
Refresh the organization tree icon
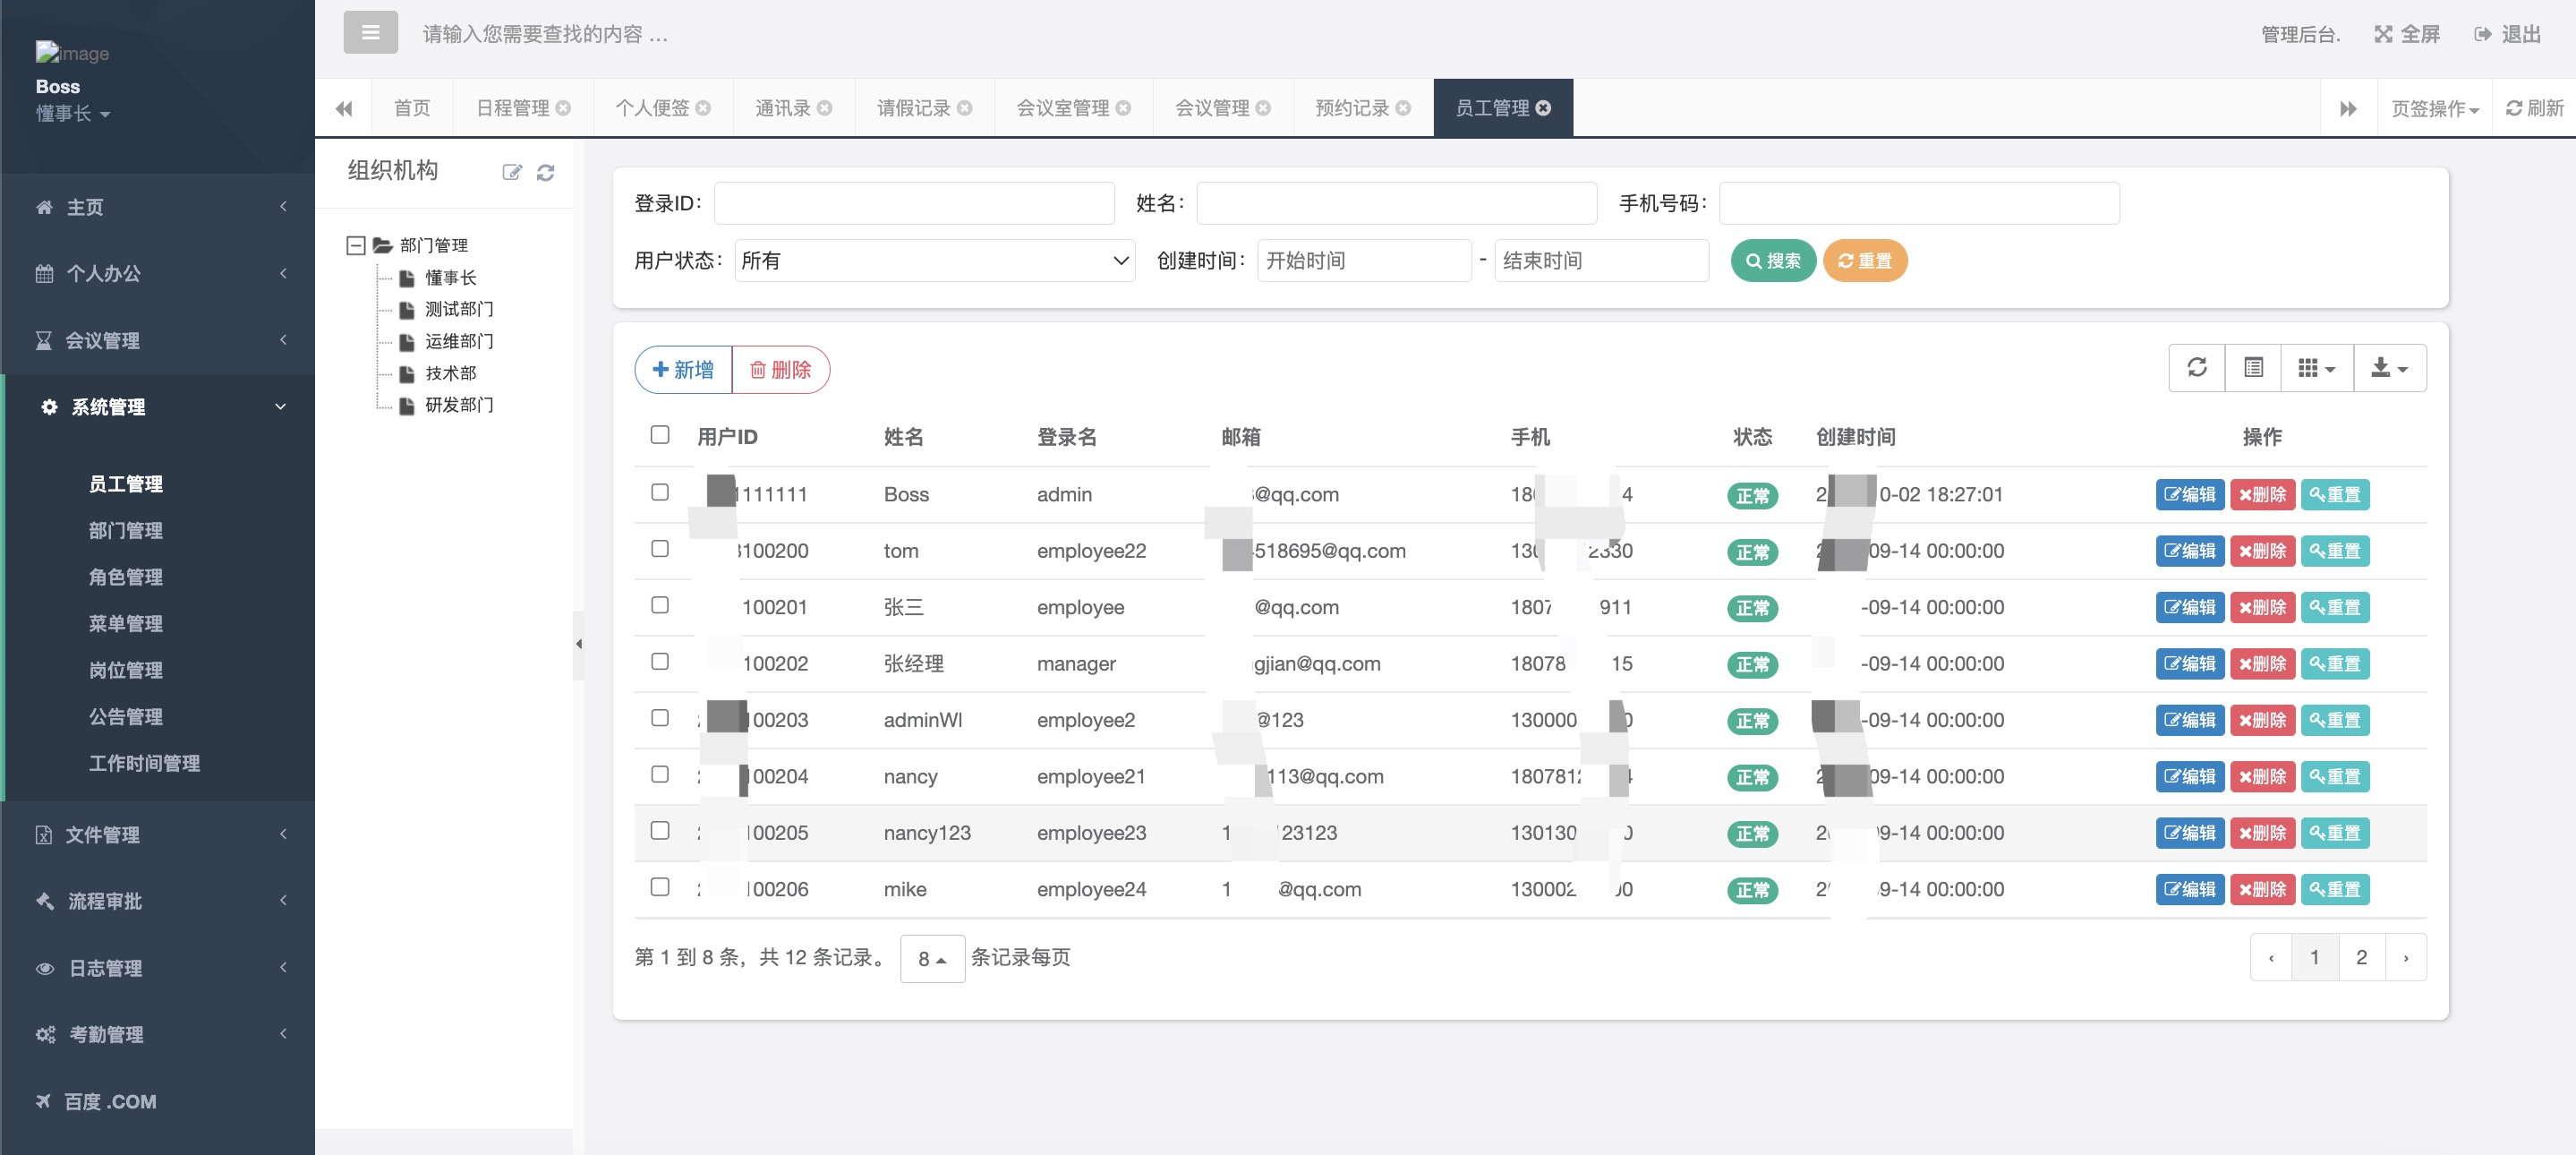click(545, 172)
